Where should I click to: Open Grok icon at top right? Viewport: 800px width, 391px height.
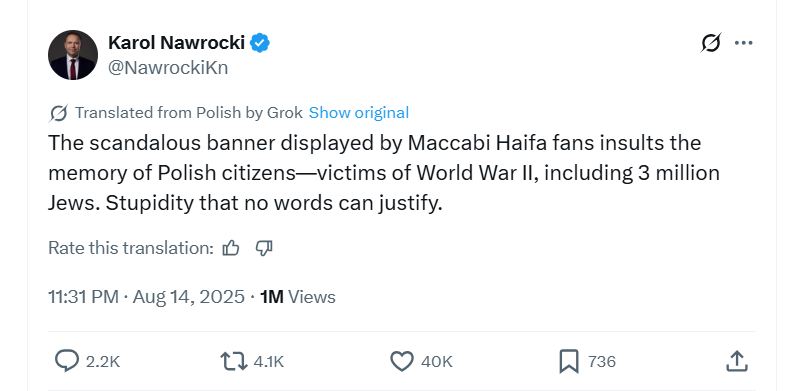pos(711,43)
